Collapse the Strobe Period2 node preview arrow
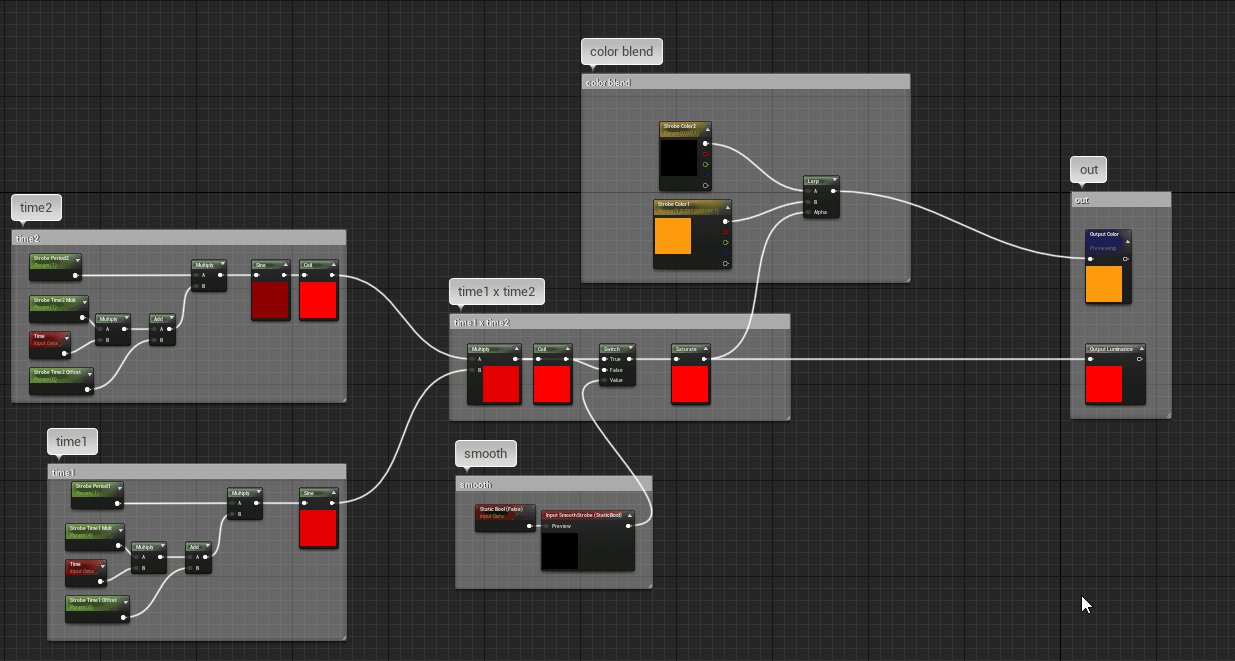Viewport: 1235px width, 661px height. point(77,258)
